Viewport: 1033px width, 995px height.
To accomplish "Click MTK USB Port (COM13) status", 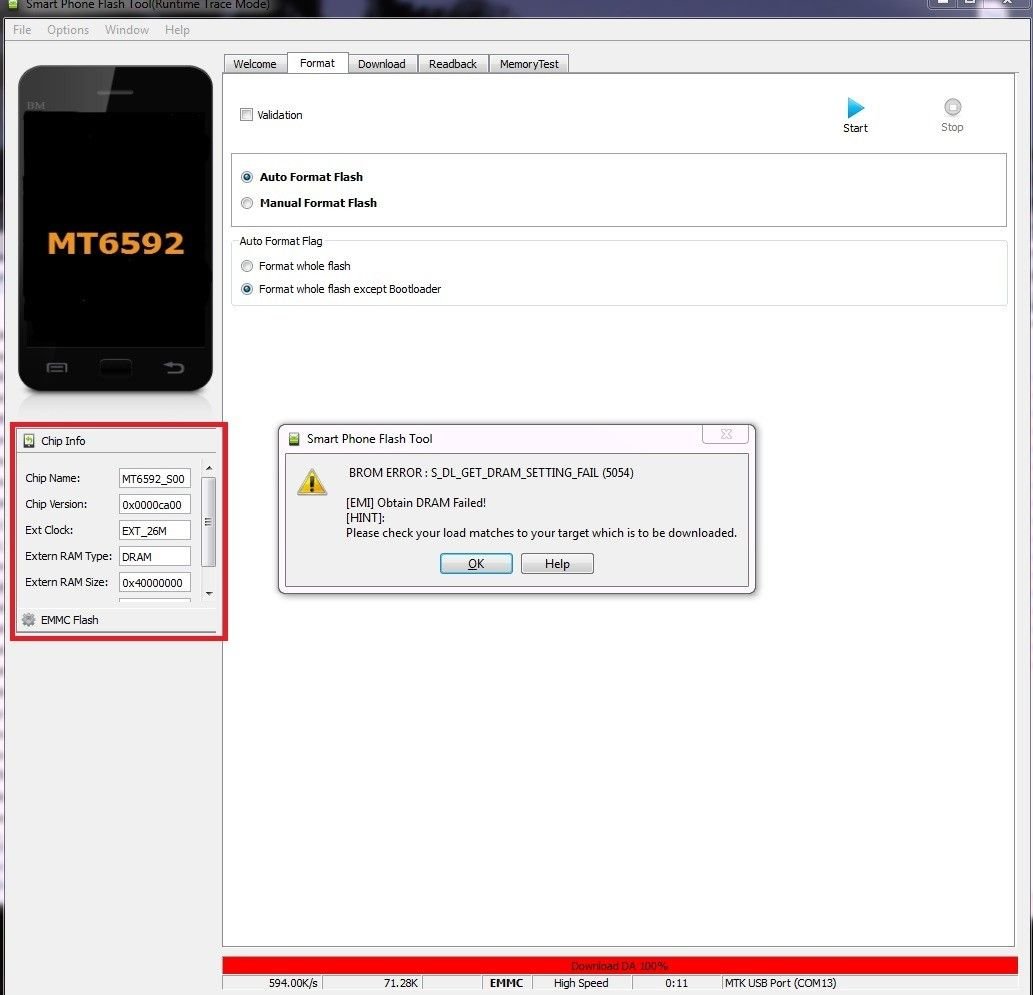I will (x=781, y=983).
